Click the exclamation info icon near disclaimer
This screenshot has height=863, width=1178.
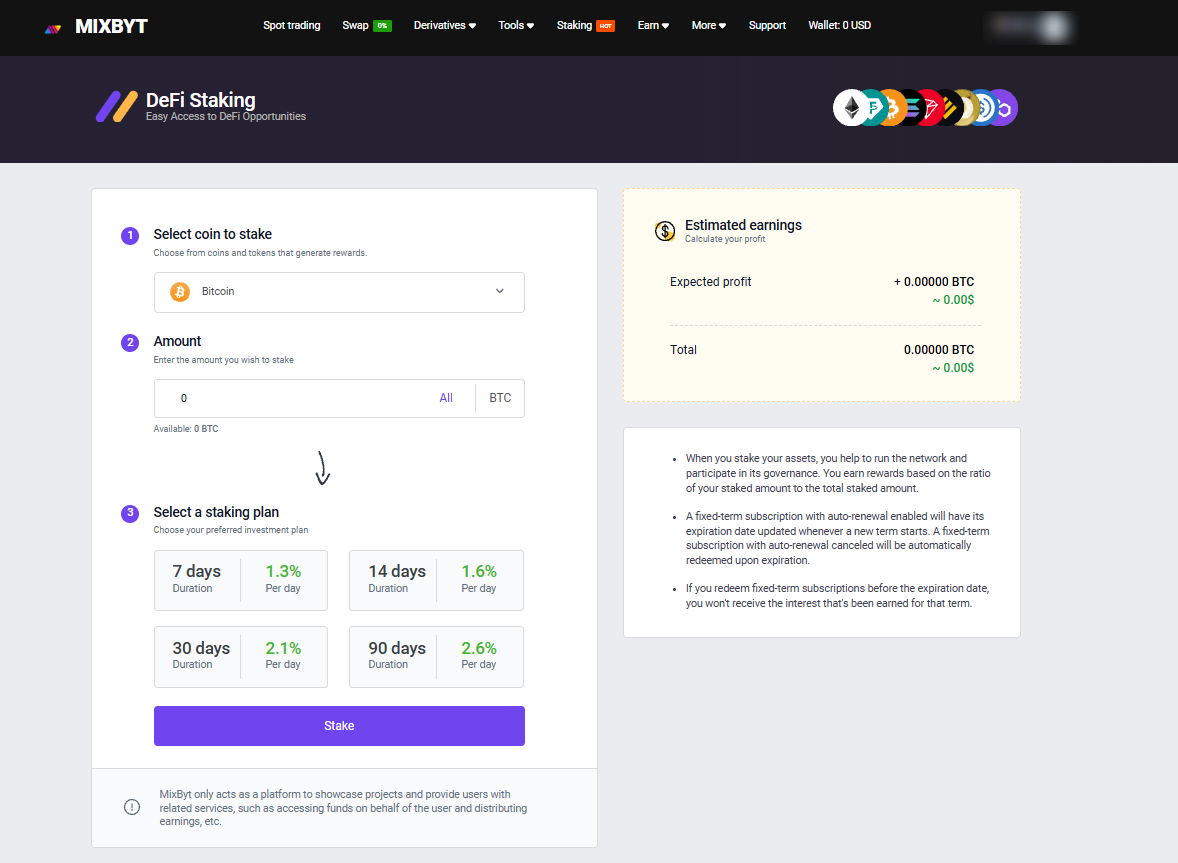pyautogui.click(x=132, y=807)
